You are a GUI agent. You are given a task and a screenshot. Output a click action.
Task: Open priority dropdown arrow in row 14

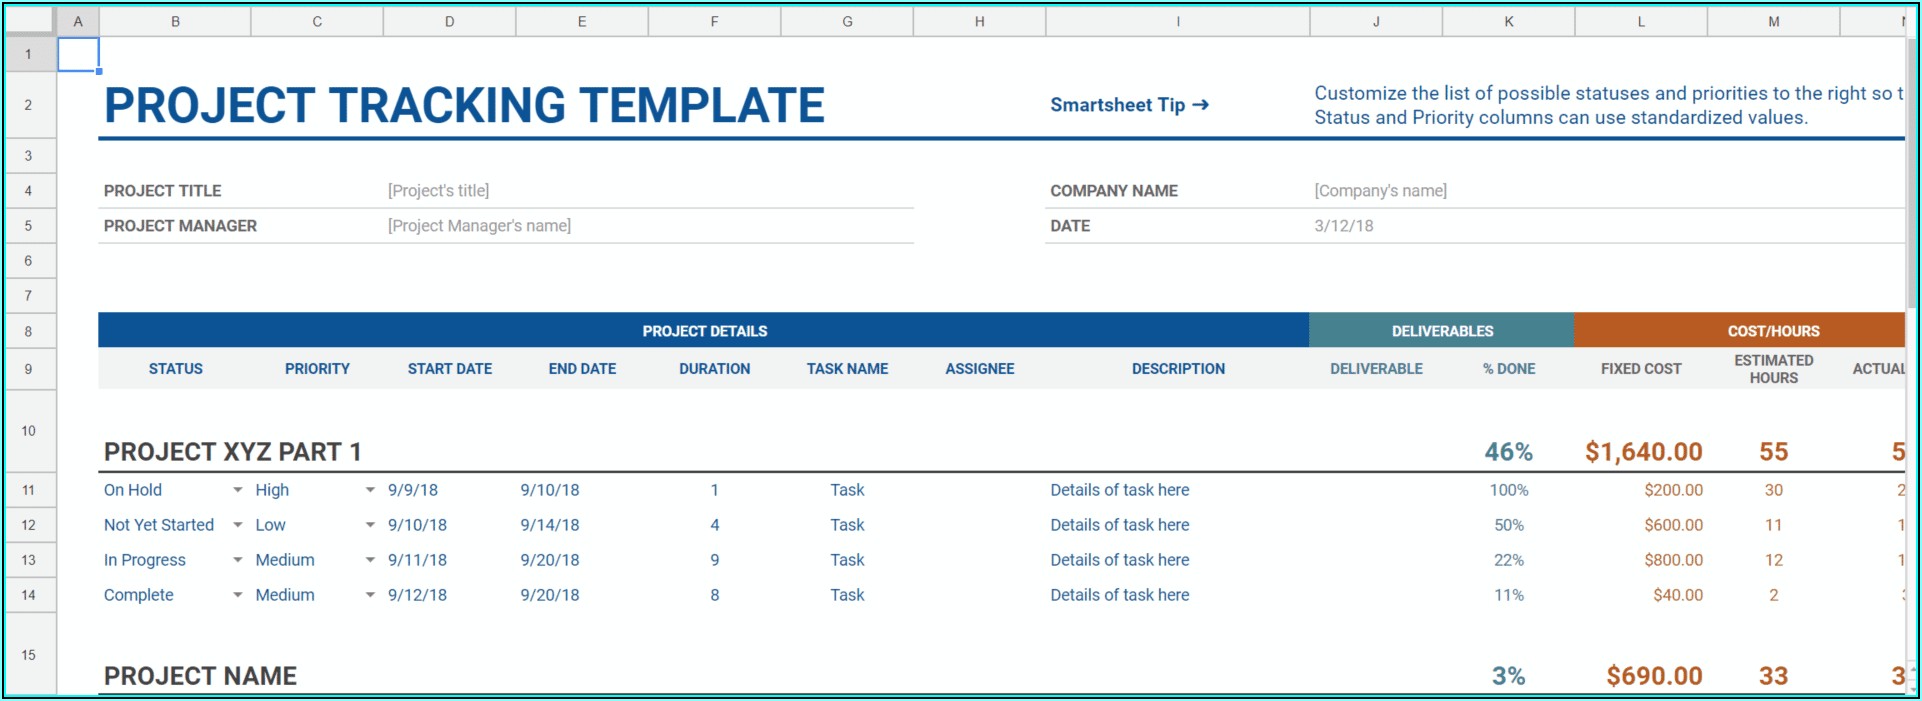pos(370,595)
